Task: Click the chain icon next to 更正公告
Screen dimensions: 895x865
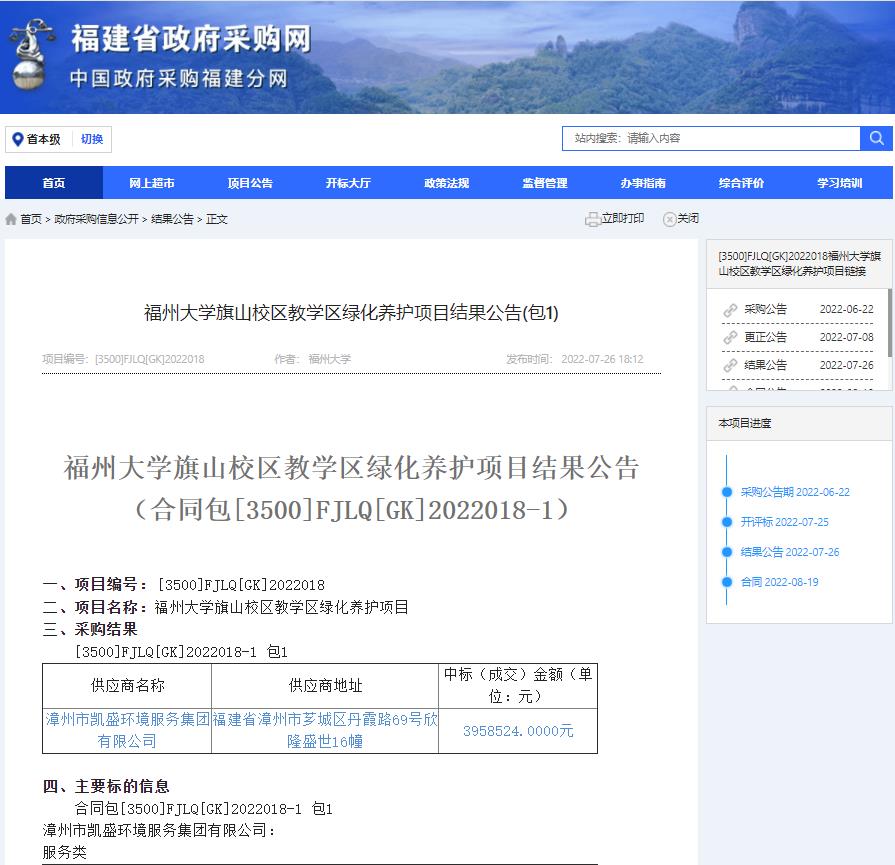Action: tap(730, 337)
